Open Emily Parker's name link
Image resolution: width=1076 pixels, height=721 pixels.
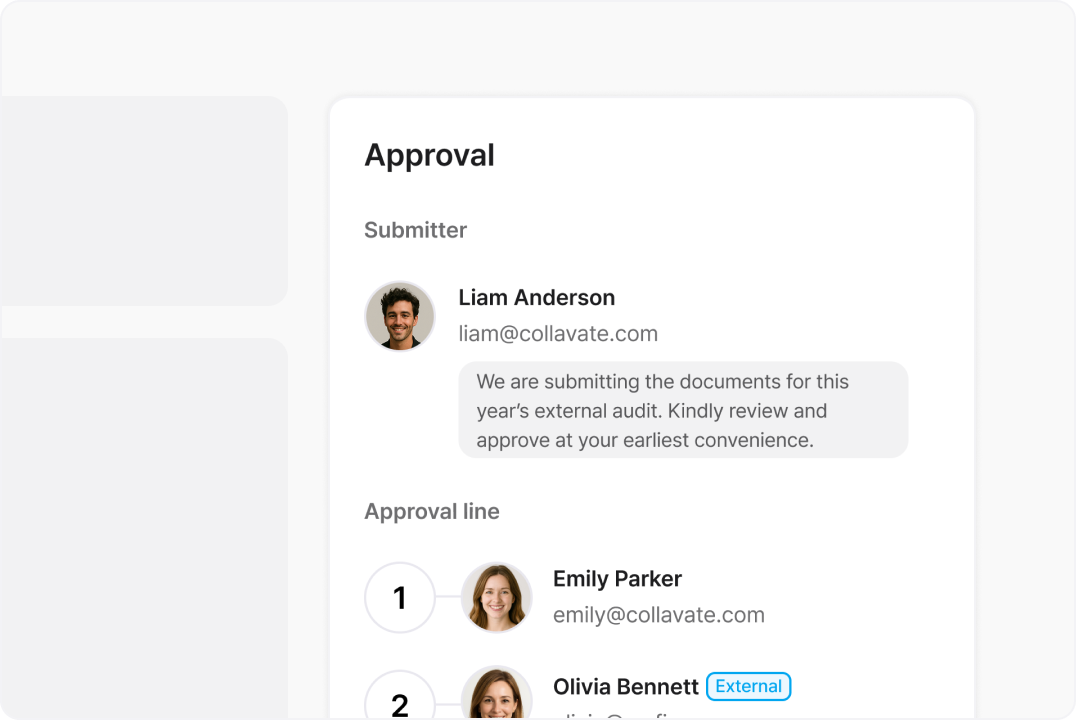(x=617, y=579)
